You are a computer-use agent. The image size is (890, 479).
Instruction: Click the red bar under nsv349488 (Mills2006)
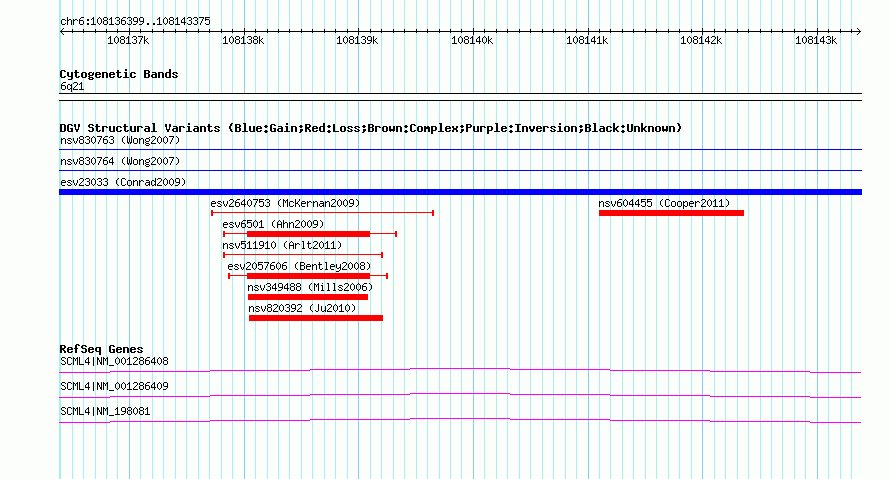click(308, 297)
